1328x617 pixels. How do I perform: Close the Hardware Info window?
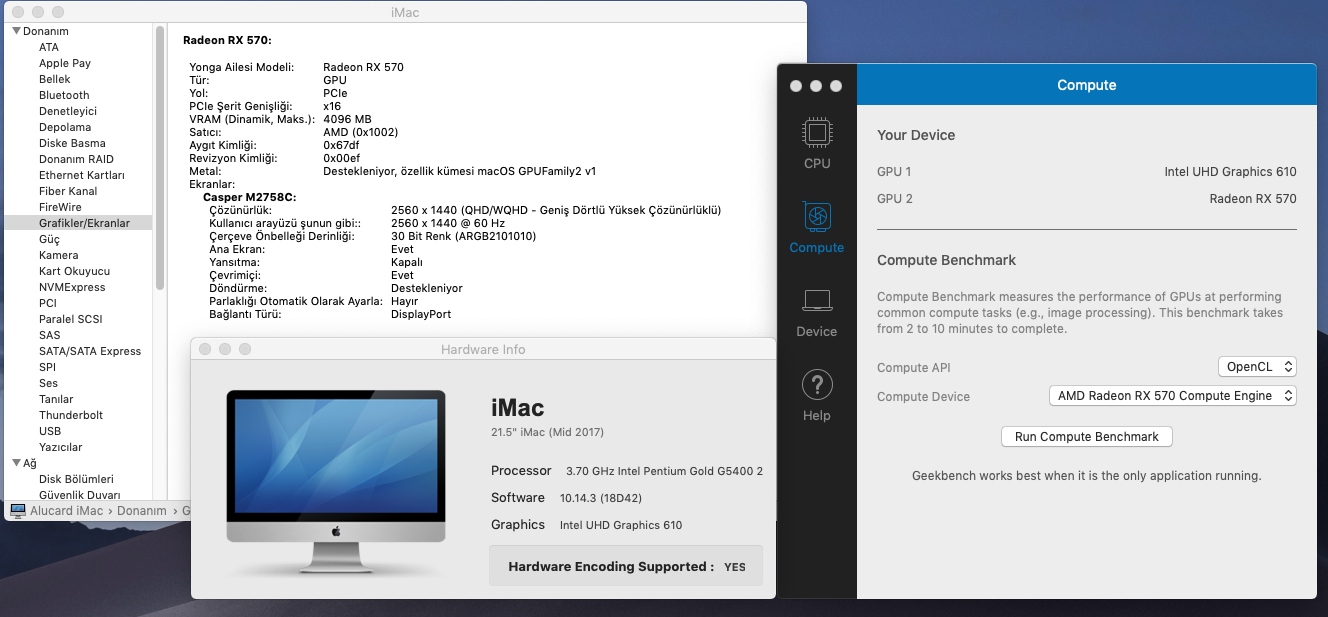205,349
